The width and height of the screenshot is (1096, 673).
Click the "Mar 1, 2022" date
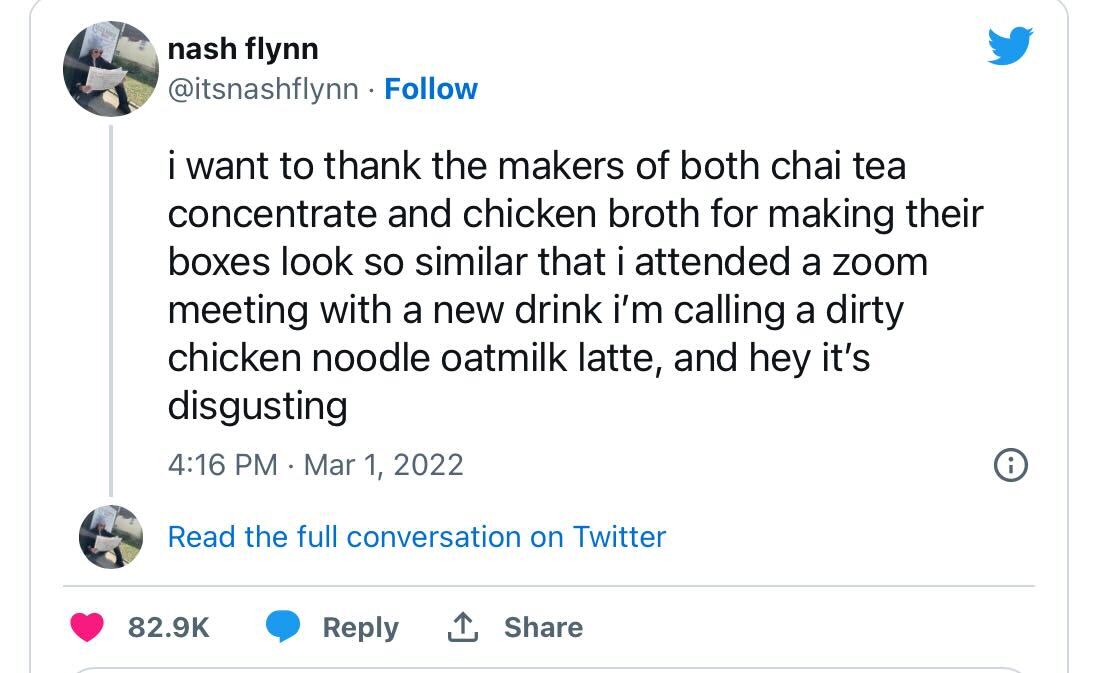point(383,465)
